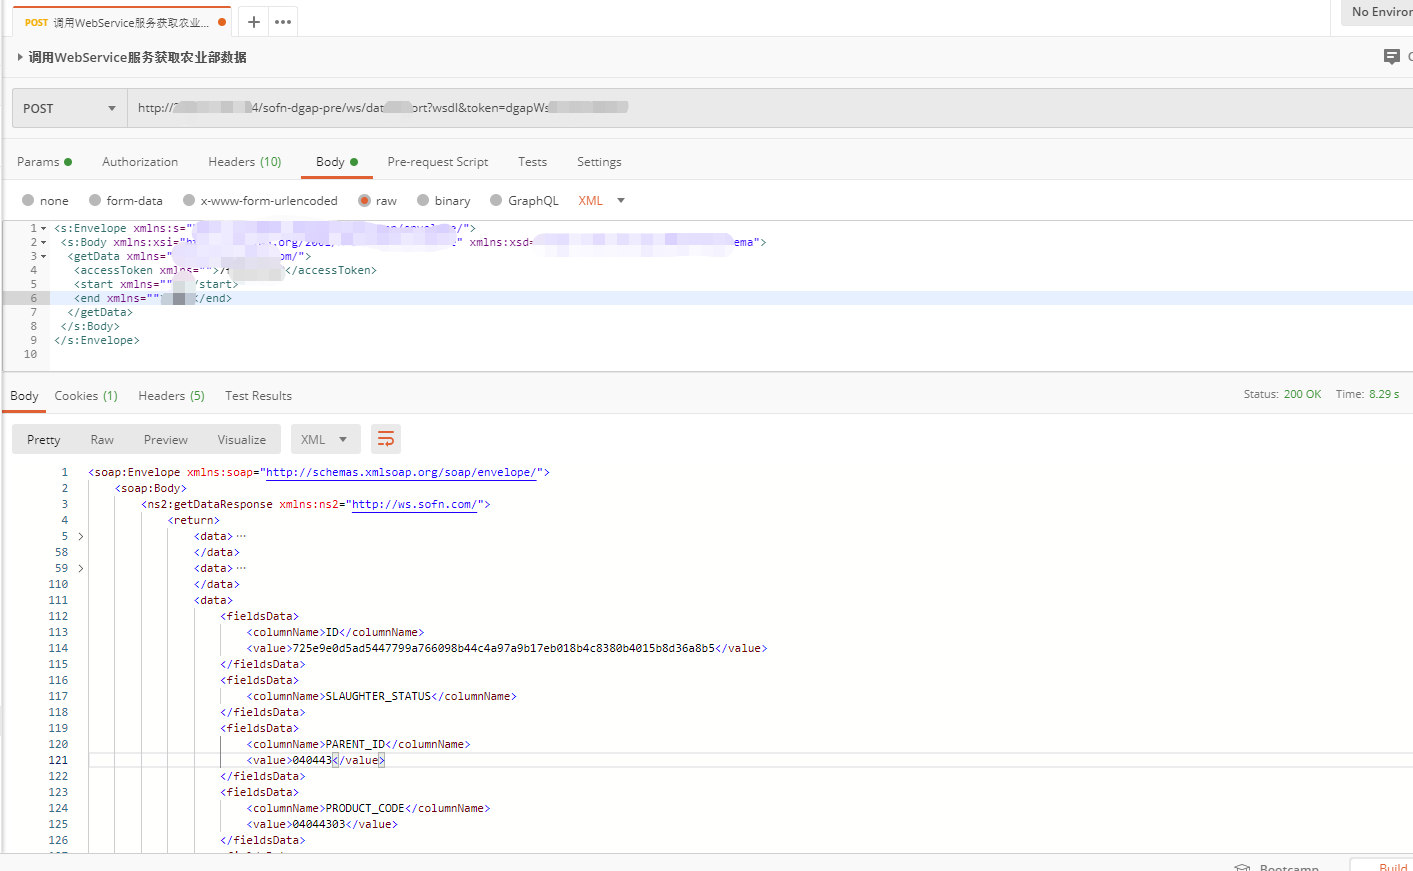Viewport: 1413px width, 871px height.
Task: Toggle line wrapping in the response viewer
Action: click(386, 438)
